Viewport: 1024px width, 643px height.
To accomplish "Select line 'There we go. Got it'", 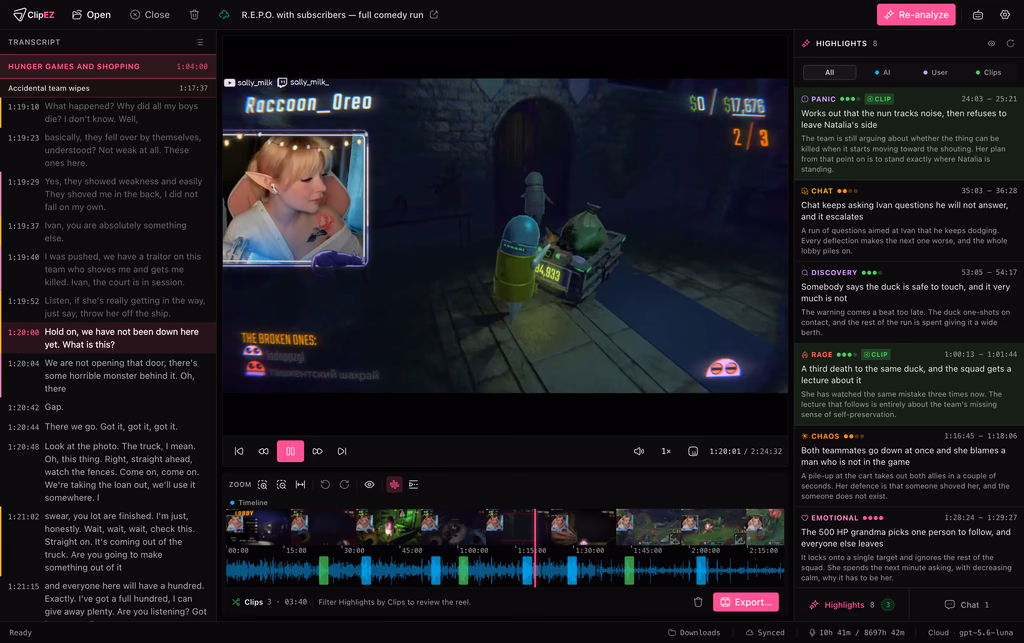I will point(108,427).
